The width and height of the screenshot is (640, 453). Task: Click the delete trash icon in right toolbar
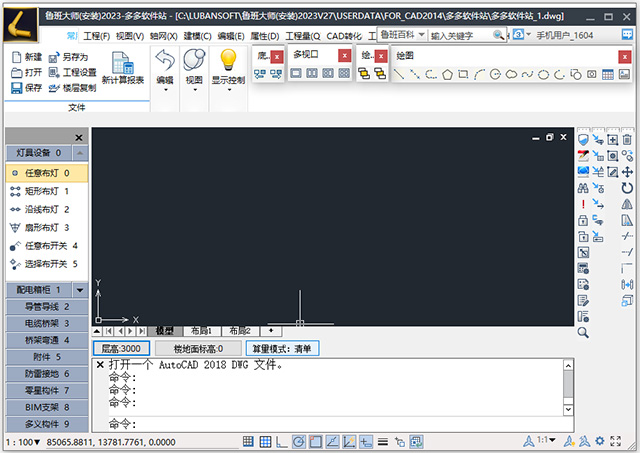[627, 140]
